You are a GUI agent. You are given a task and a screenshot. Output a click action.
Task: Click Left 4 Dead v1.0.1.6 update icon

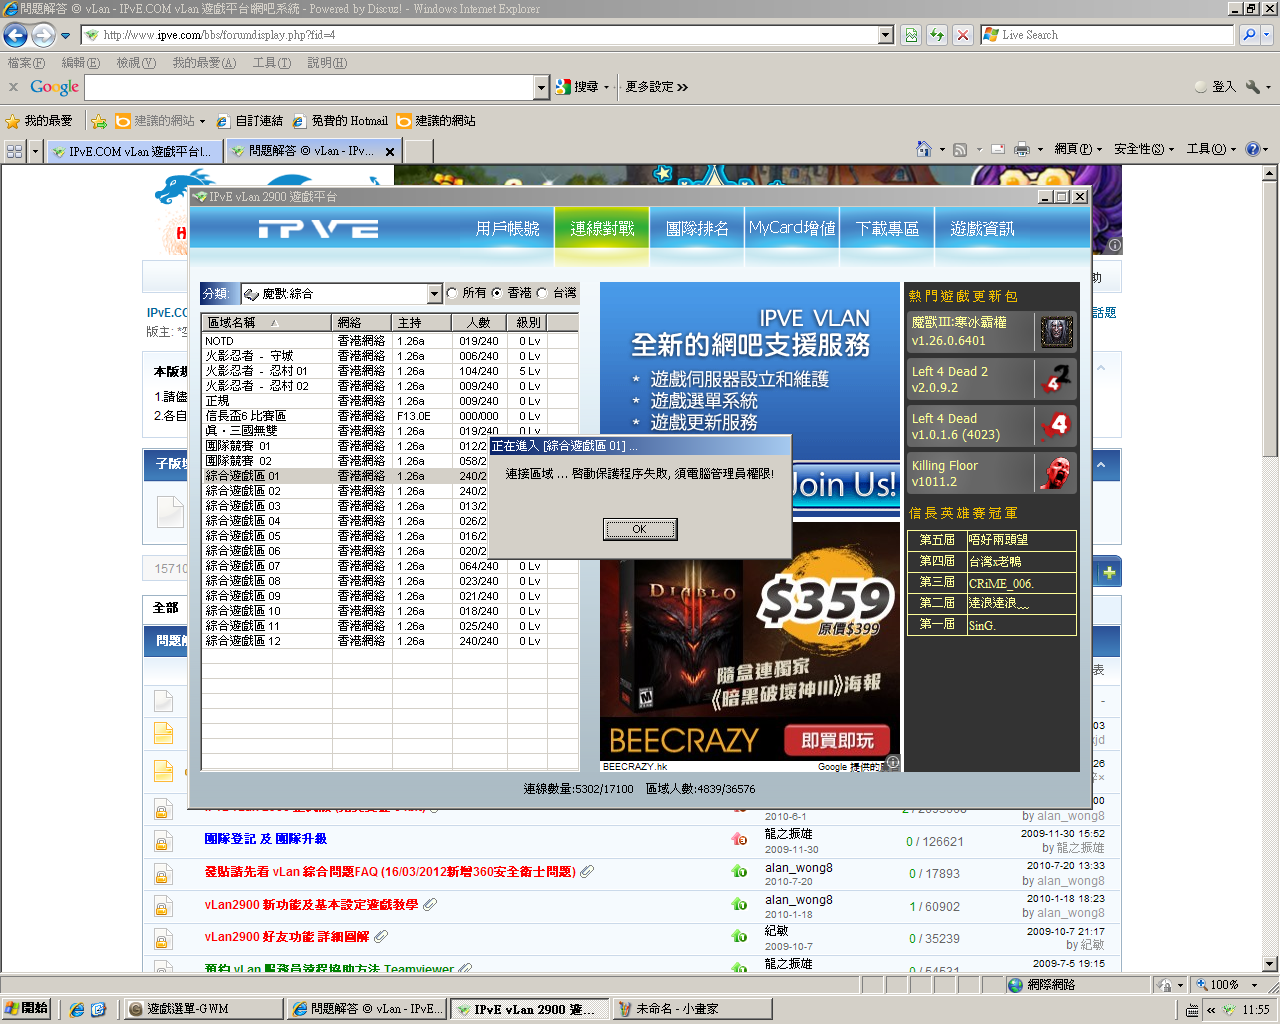1056,426
